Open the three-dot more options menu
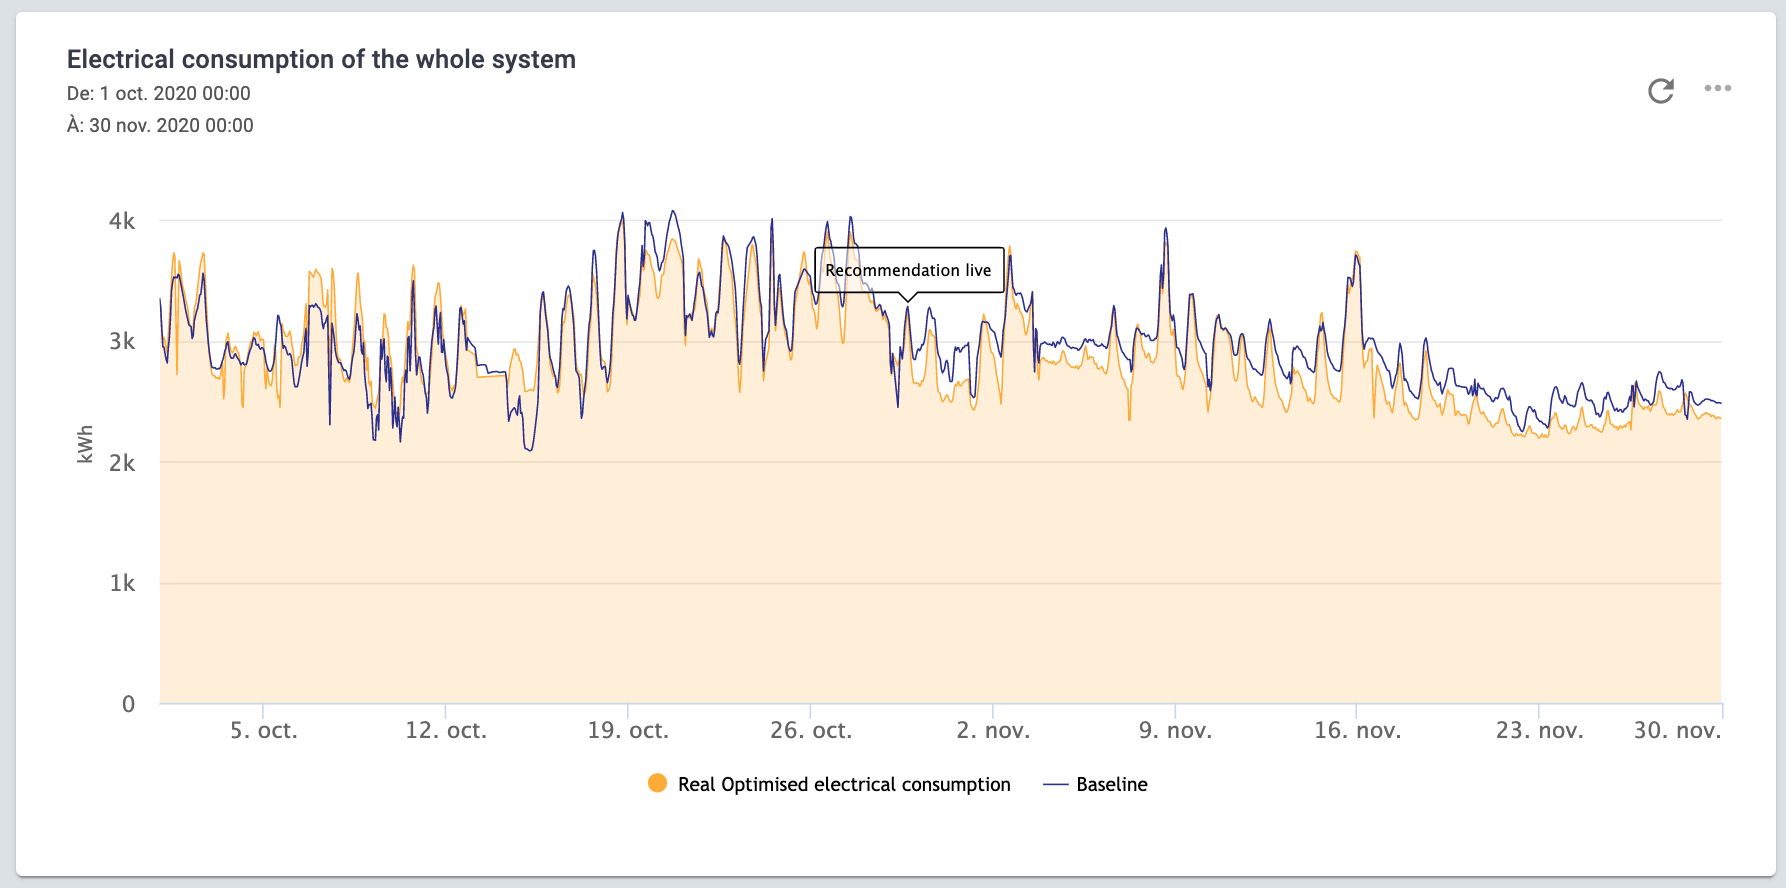1786x888 pixels. pyautogui.click(x=1717, y=89)
